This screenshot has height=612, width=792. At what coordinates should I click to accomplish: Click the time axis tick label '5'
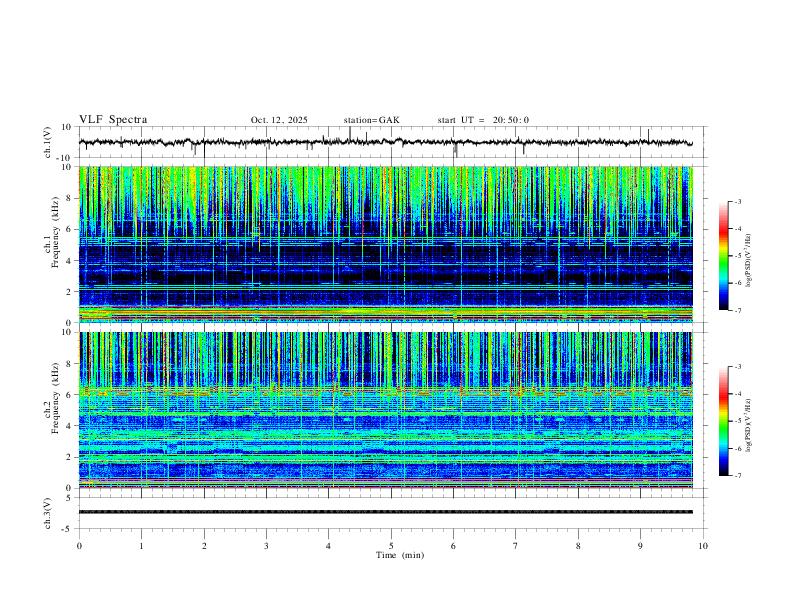391,546
